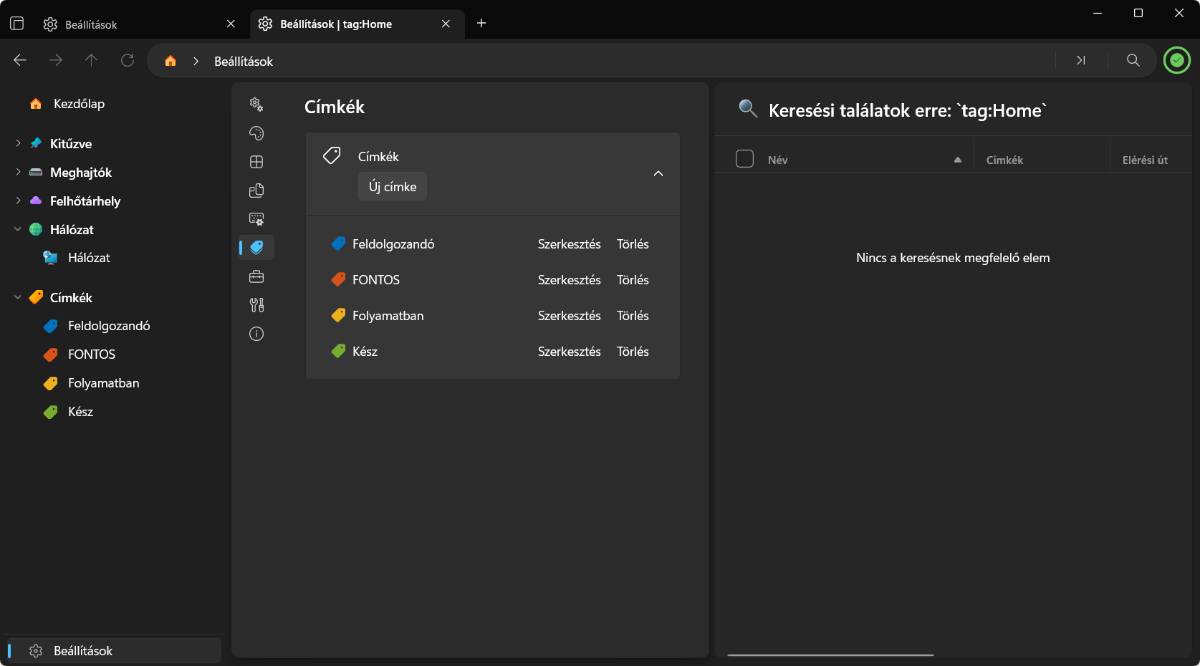Open the search magnifier icon in toolbar
The height and width of the screenshot is (666, 1200).
[1133, 61]
